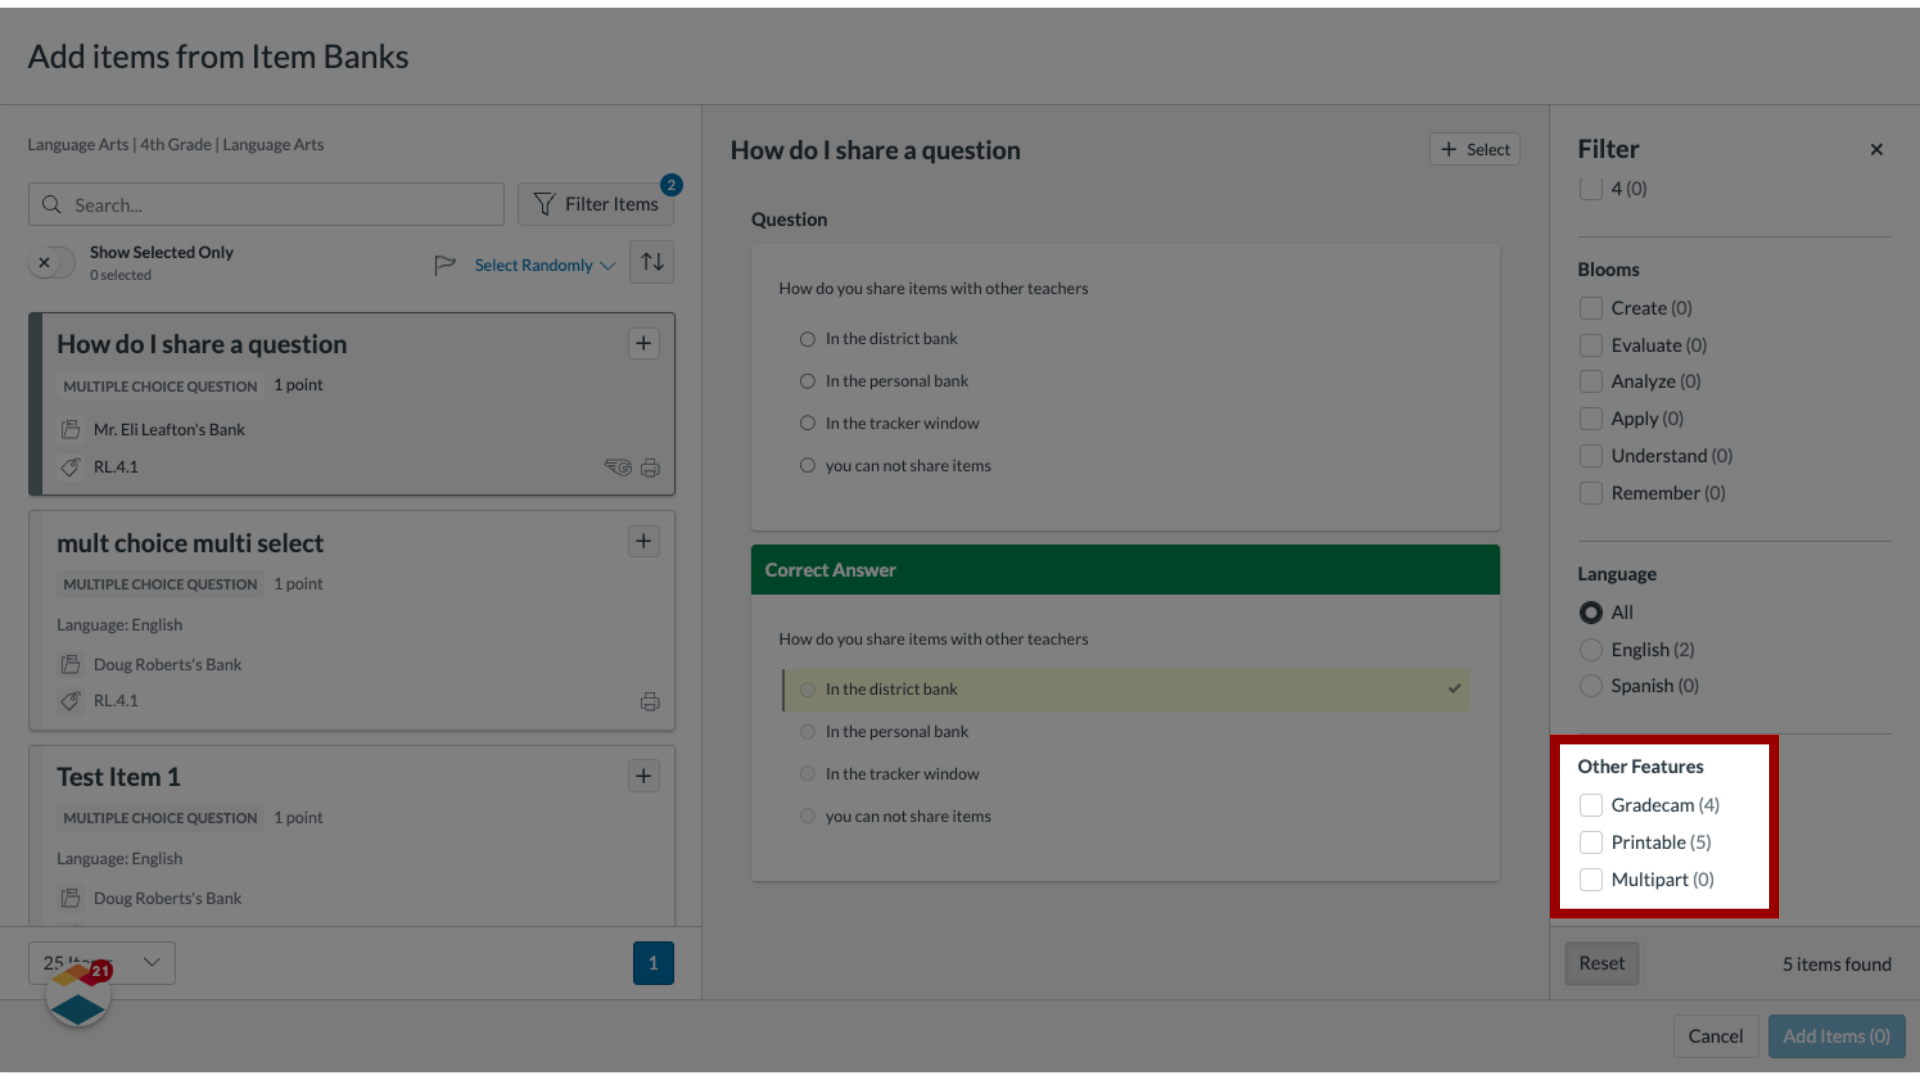Click the Add Items button
Screen dimensions: 1920x1080
point(1836,1035)
